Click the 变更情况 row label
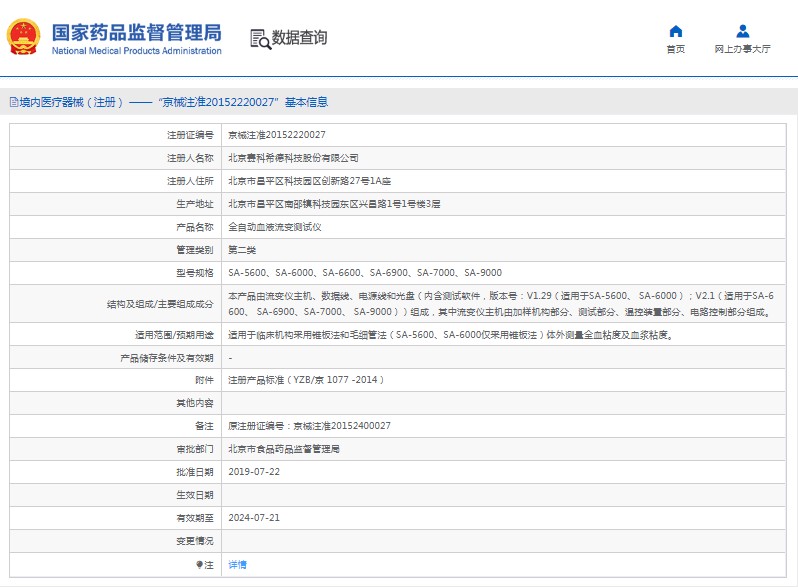This screenshot has width=798, height=587. 195,541
